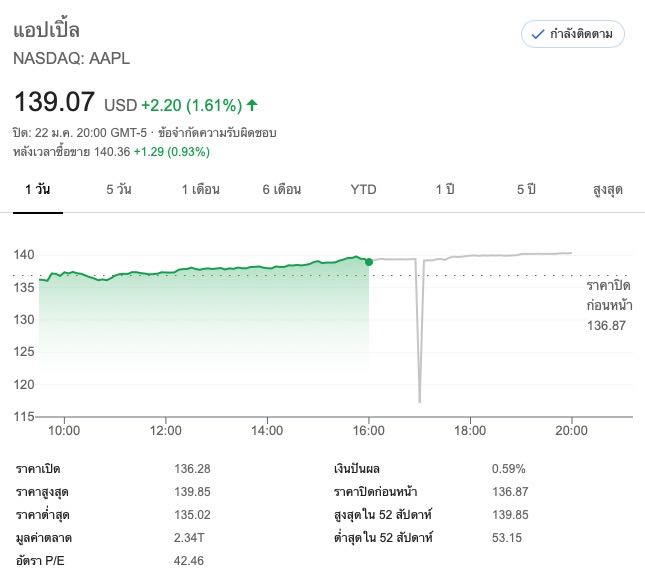Click the 139.07 price value
Image resolution: width=645 pixels, height=583 pixels.
point(54,101)
